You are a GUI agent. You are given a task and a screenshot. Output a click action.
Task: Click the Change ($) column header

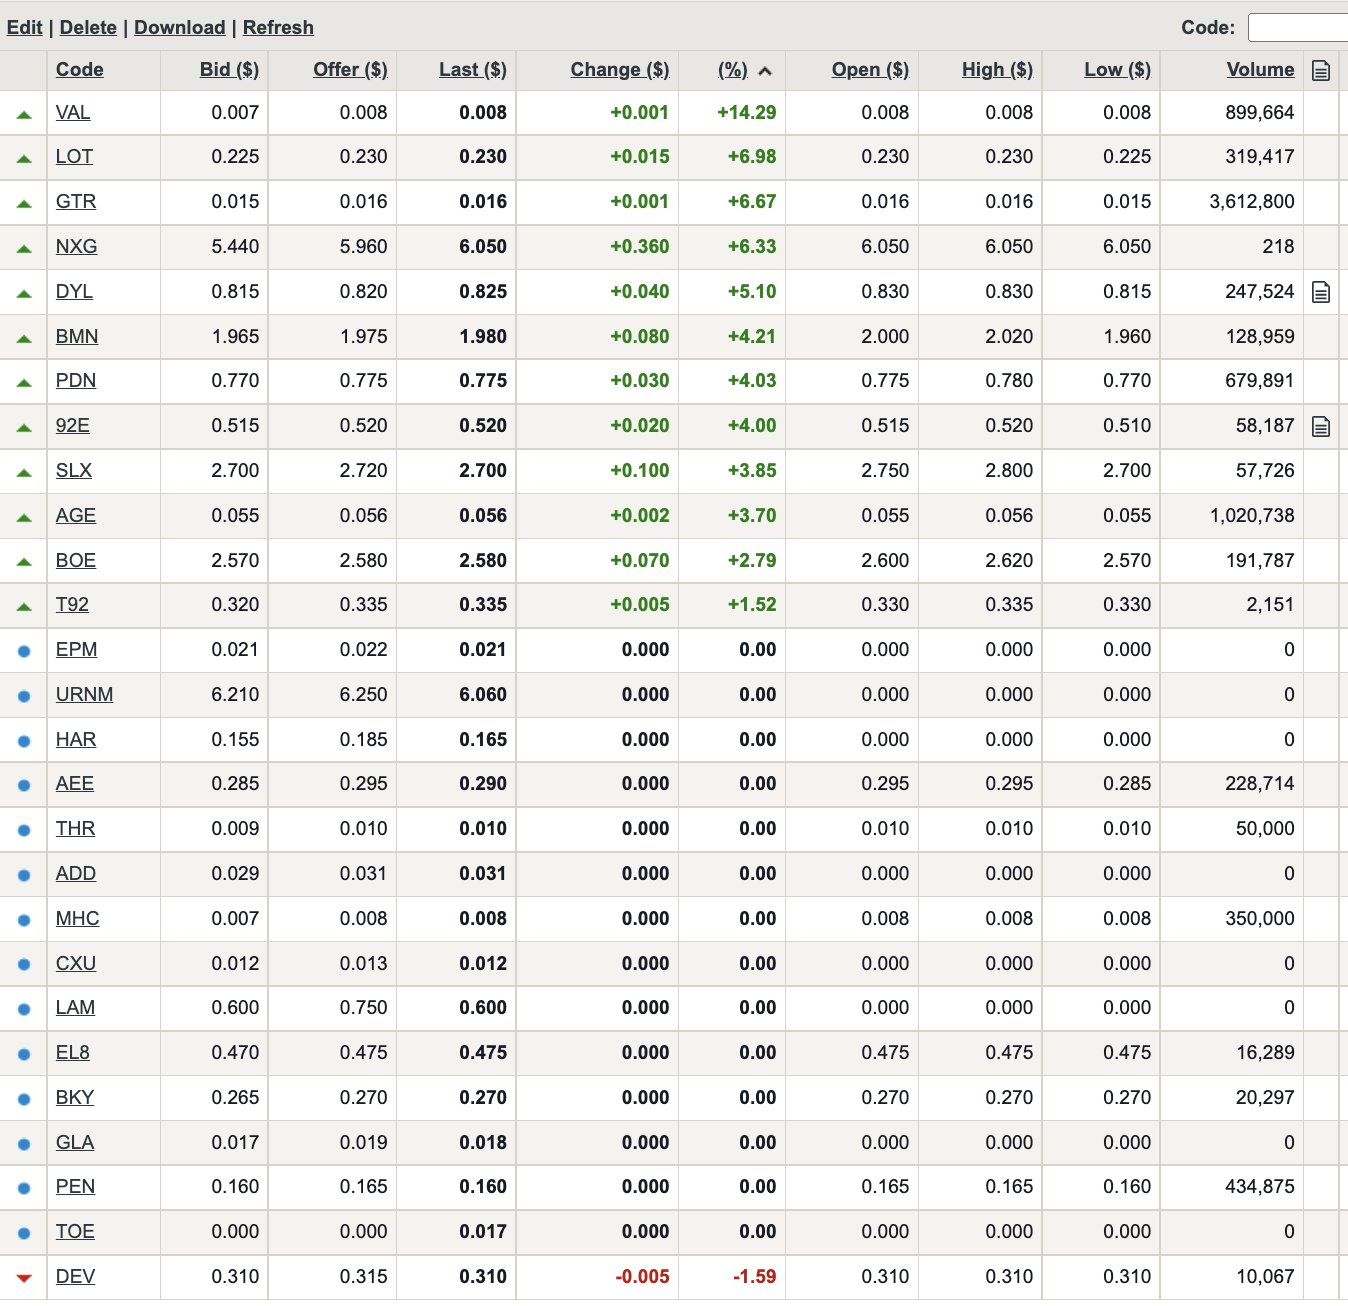(x=619, y=69)
